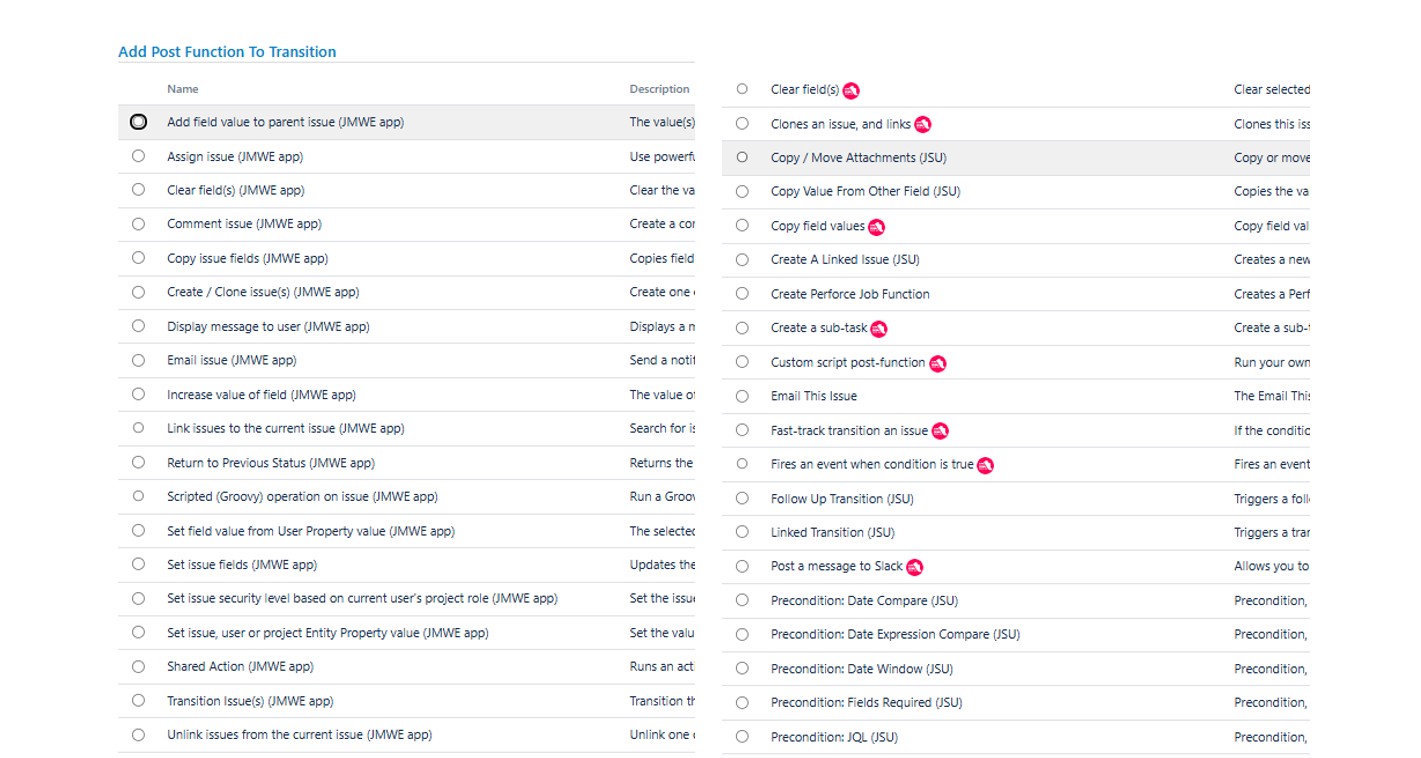Click the Set issue fields (JMWE app) label

242,565
